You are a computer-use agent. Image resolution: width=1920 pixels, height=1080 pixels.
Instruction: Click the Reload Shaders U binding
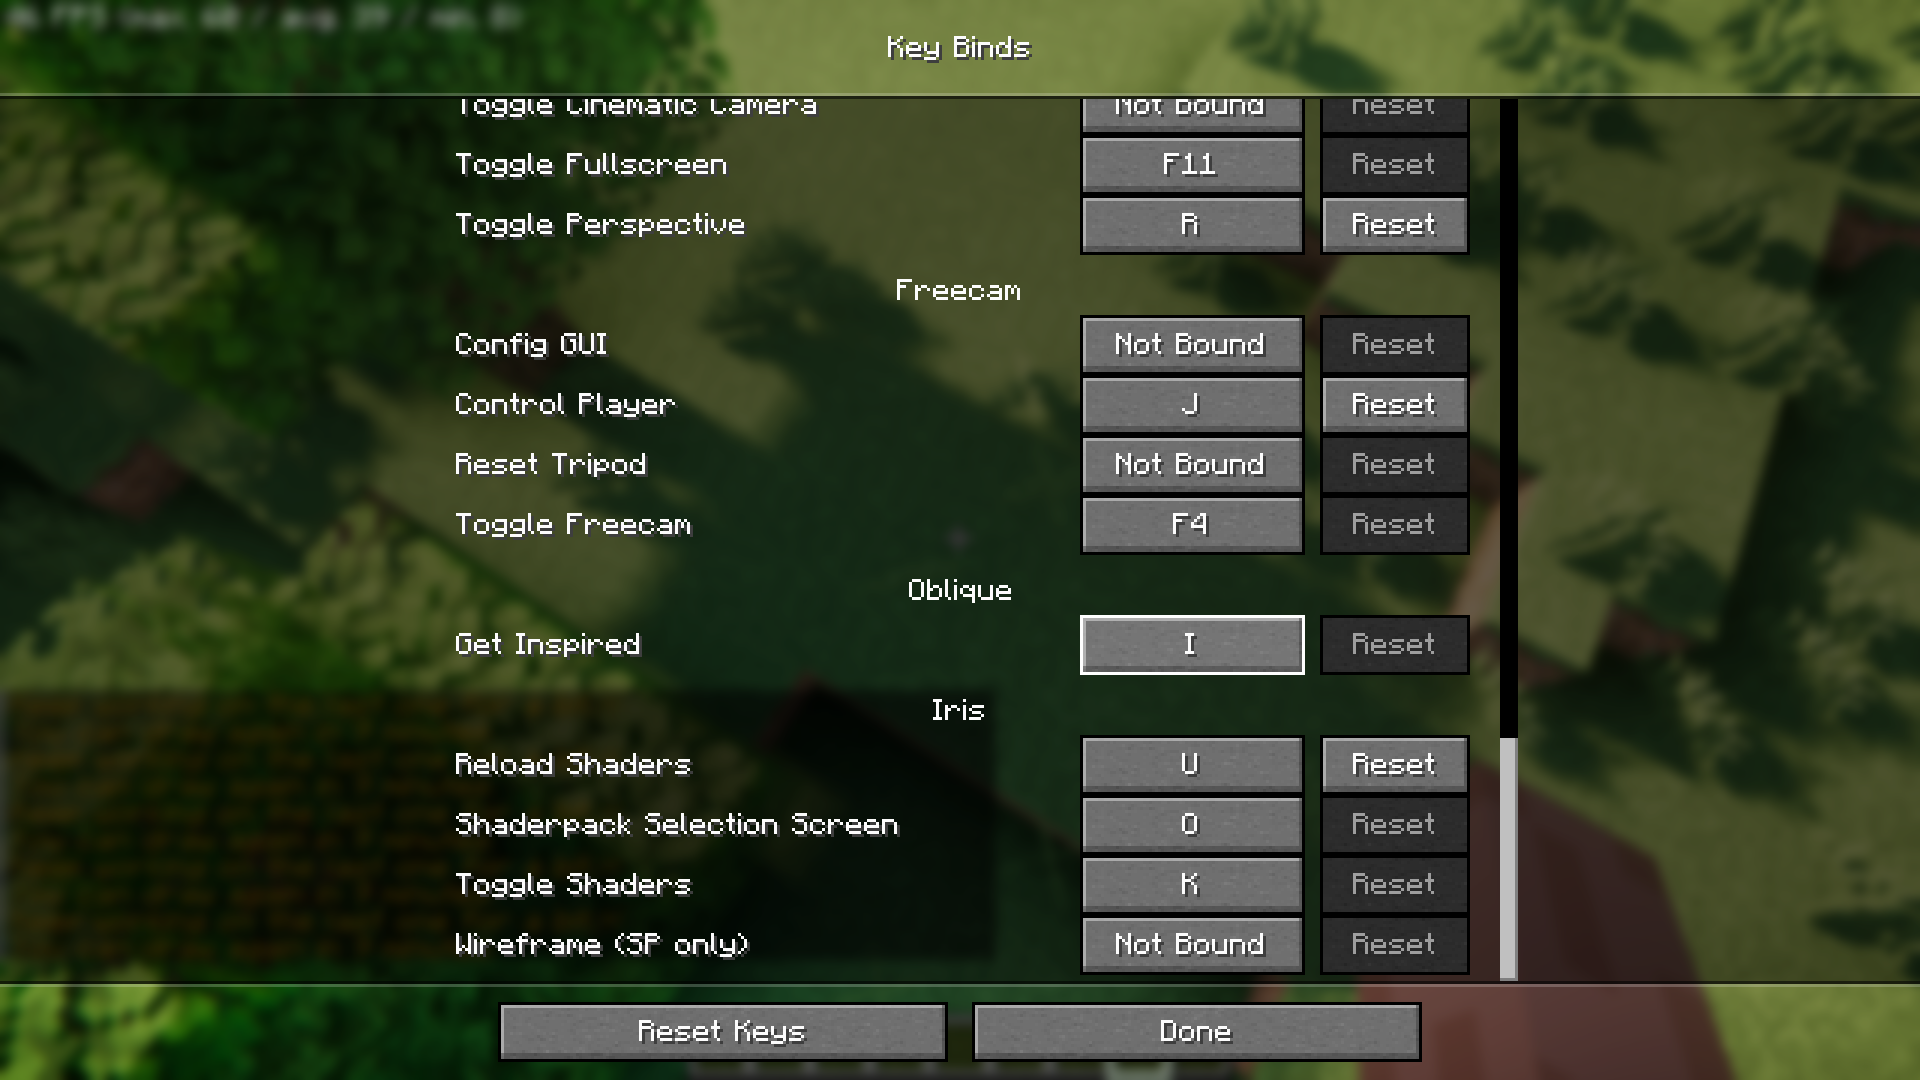[1189, 764]
